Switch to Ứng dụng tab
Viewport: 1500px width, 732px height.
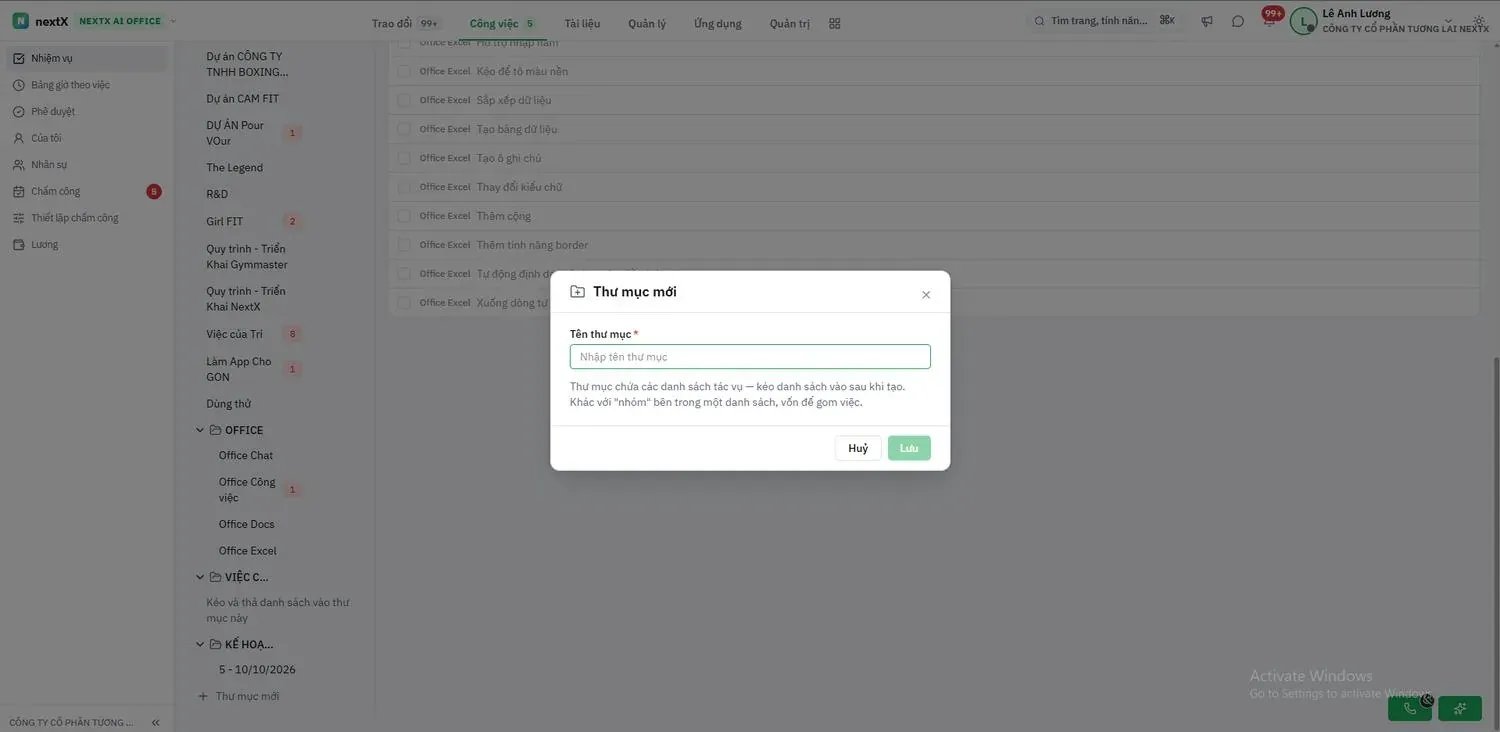click(x=718, y=23)
